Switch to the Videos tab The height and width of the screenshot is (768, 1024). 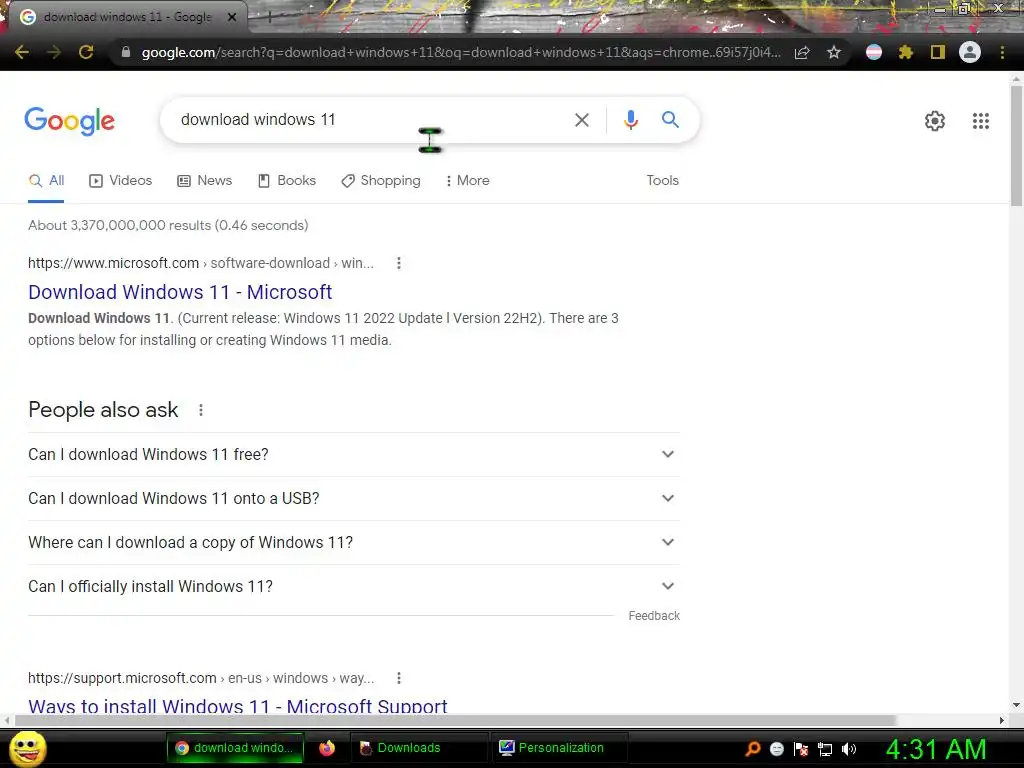pyautogui.click(x=121, y=181)
